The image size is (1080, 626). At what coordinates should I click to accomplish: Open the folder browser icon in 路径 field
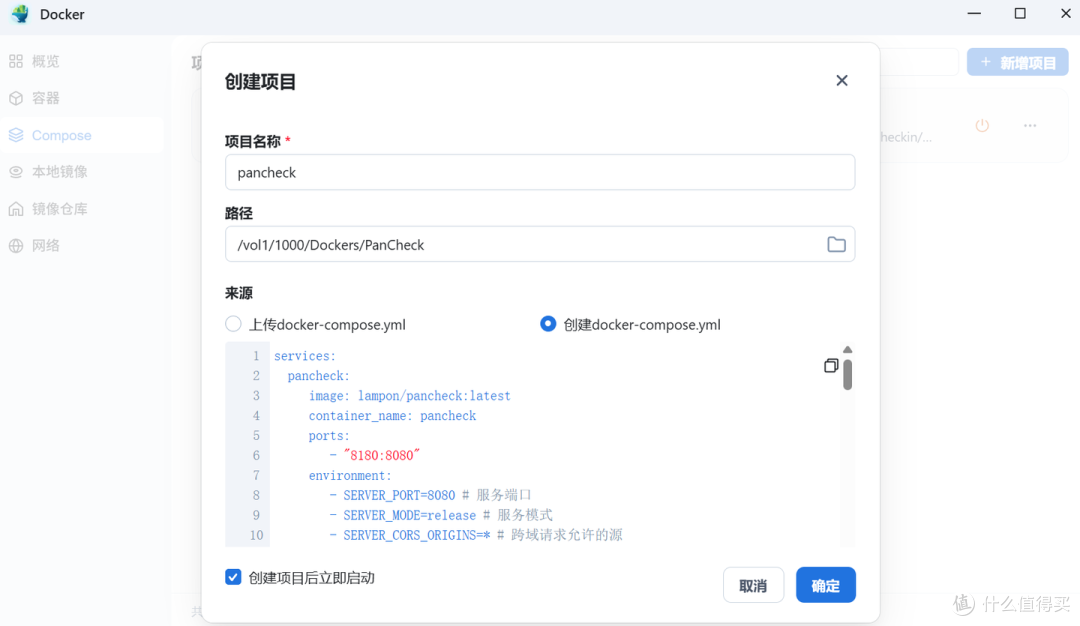[x=836, y=244]
